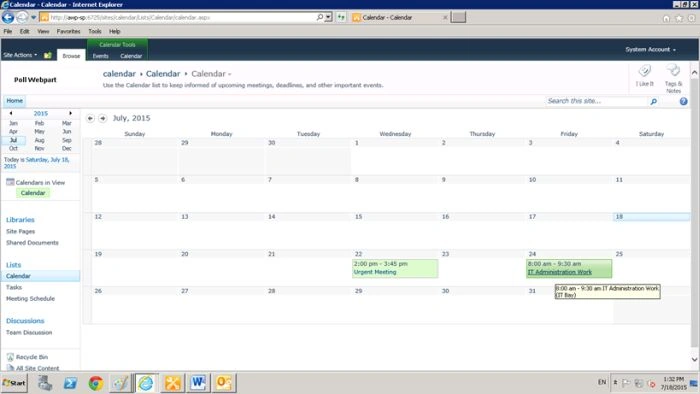Viewport: 700px width, 394px height.
Task: Show previous year in mini calendar
Action: point(11,113)
